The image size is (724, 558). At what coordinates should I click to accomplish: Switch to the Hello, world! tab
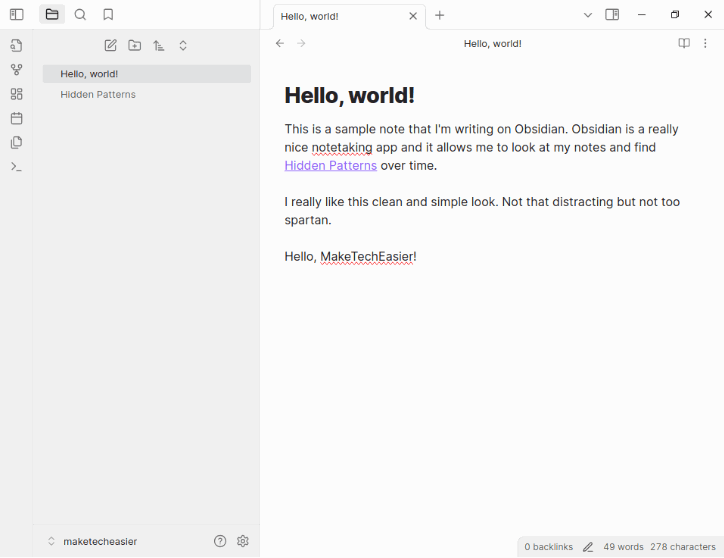349,17
